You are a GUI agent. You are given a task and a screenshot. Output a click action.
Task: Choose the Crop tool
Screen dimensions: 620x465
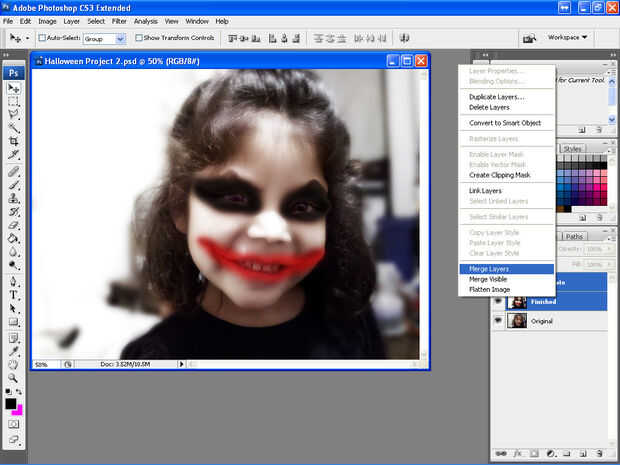click(x=14, y=141)
